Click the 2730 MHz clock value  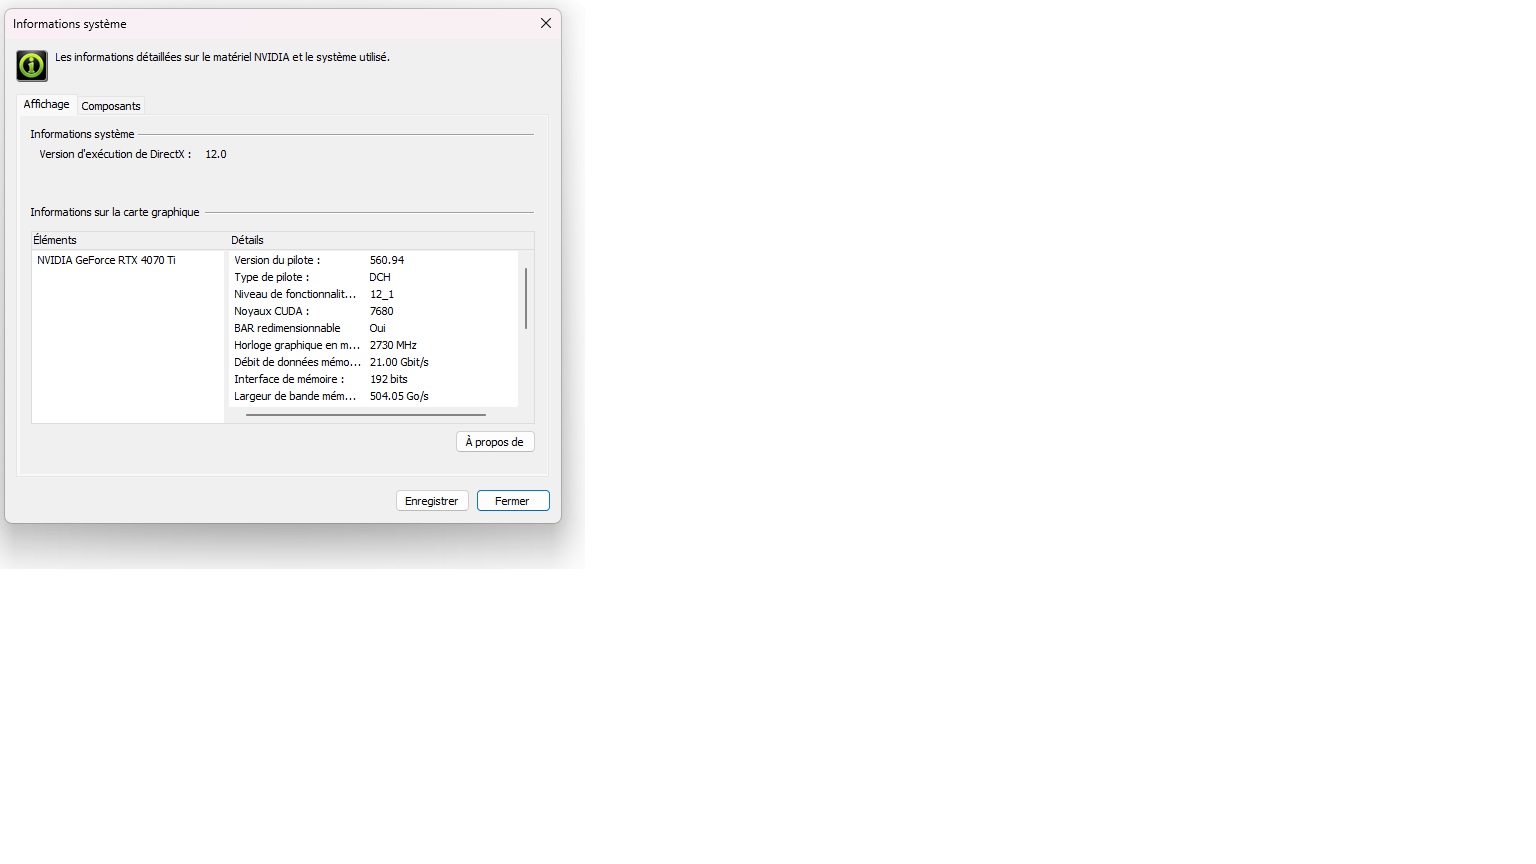pyautogui.click(x=393, y=345)
